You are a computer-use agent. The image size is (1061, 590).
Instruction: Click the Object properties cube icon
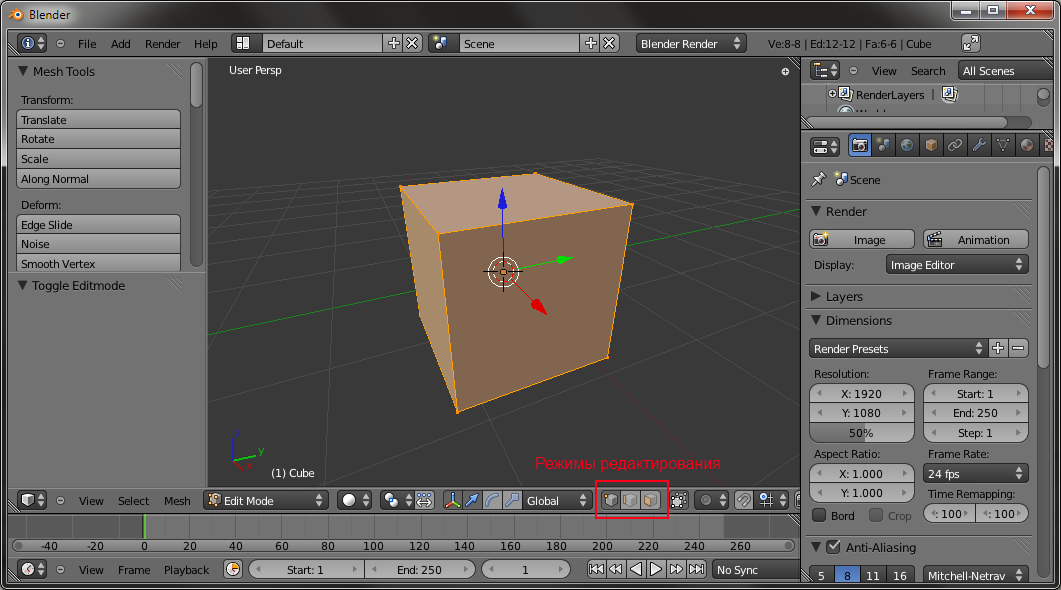[x=931, y=146]
